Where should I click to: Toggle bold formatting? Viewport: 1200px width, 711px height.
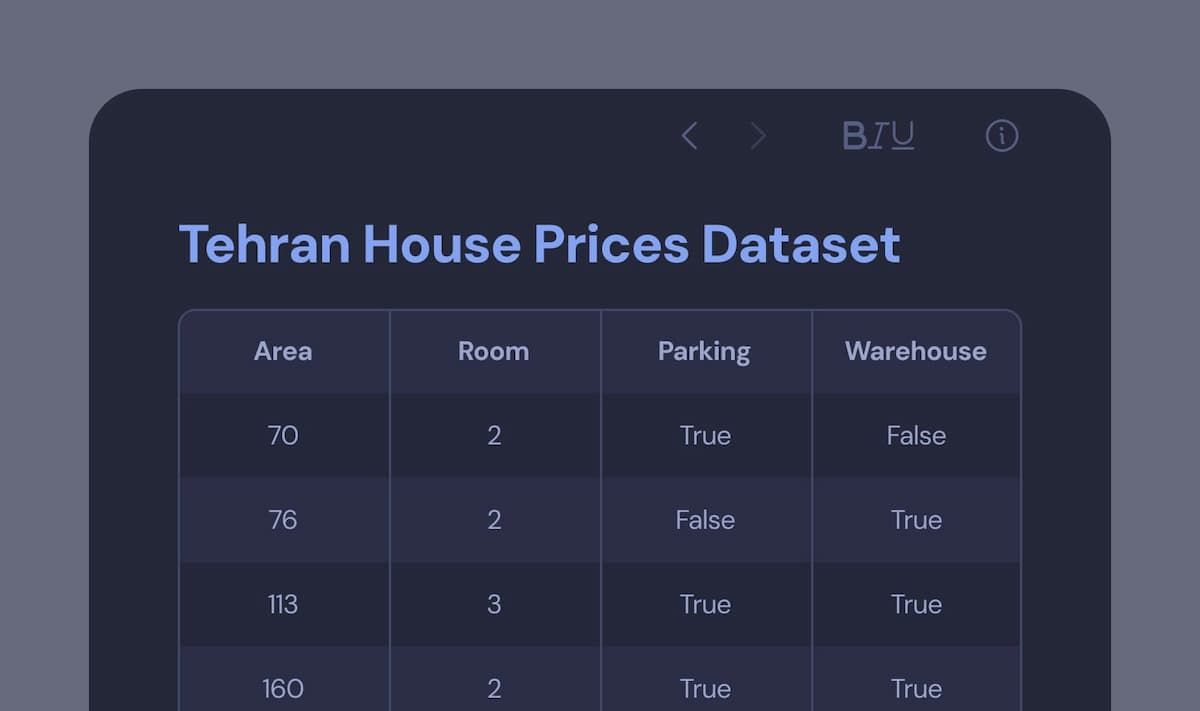coord(854,136)
